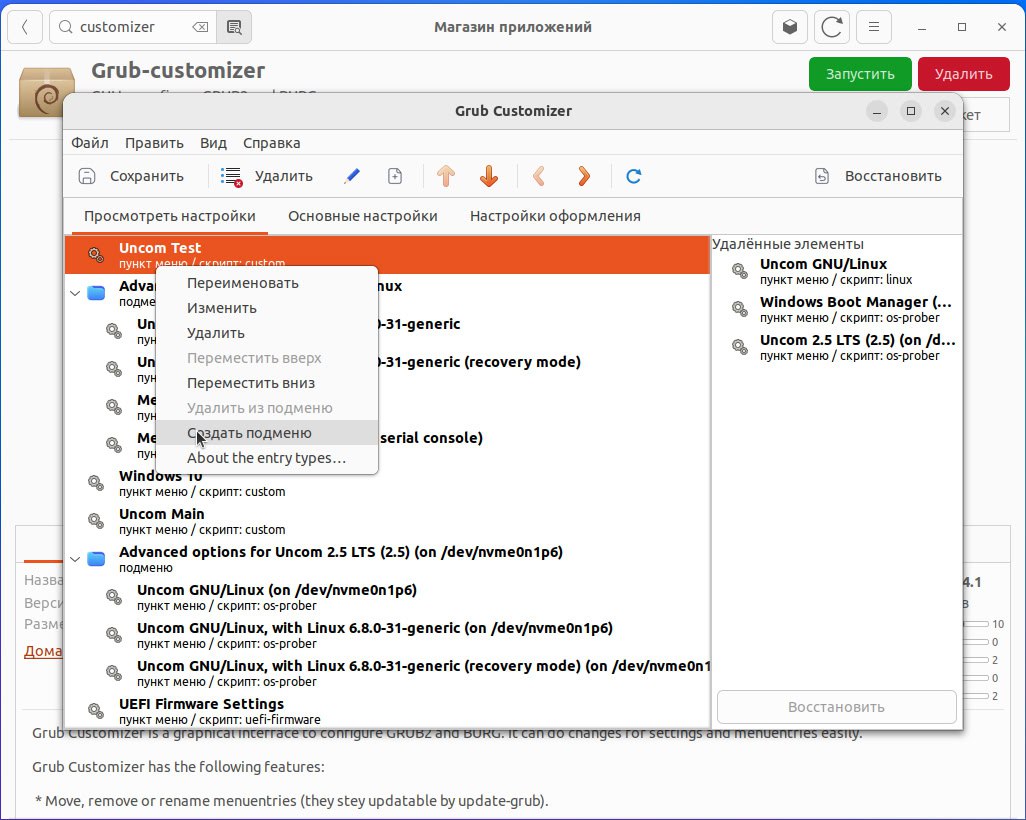Select the Просмотреть настройки tab

tap(169, 216)
